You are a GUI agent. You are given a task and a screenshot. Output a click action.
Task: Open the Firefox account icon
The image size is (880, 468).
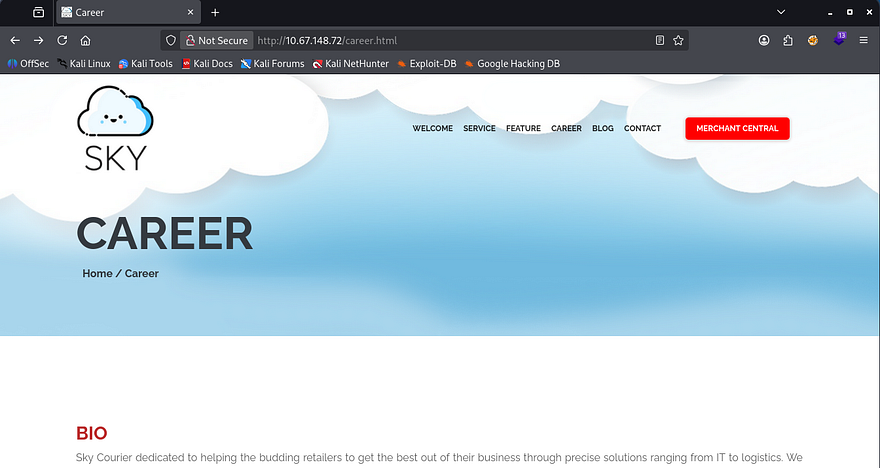coord(764,41)
